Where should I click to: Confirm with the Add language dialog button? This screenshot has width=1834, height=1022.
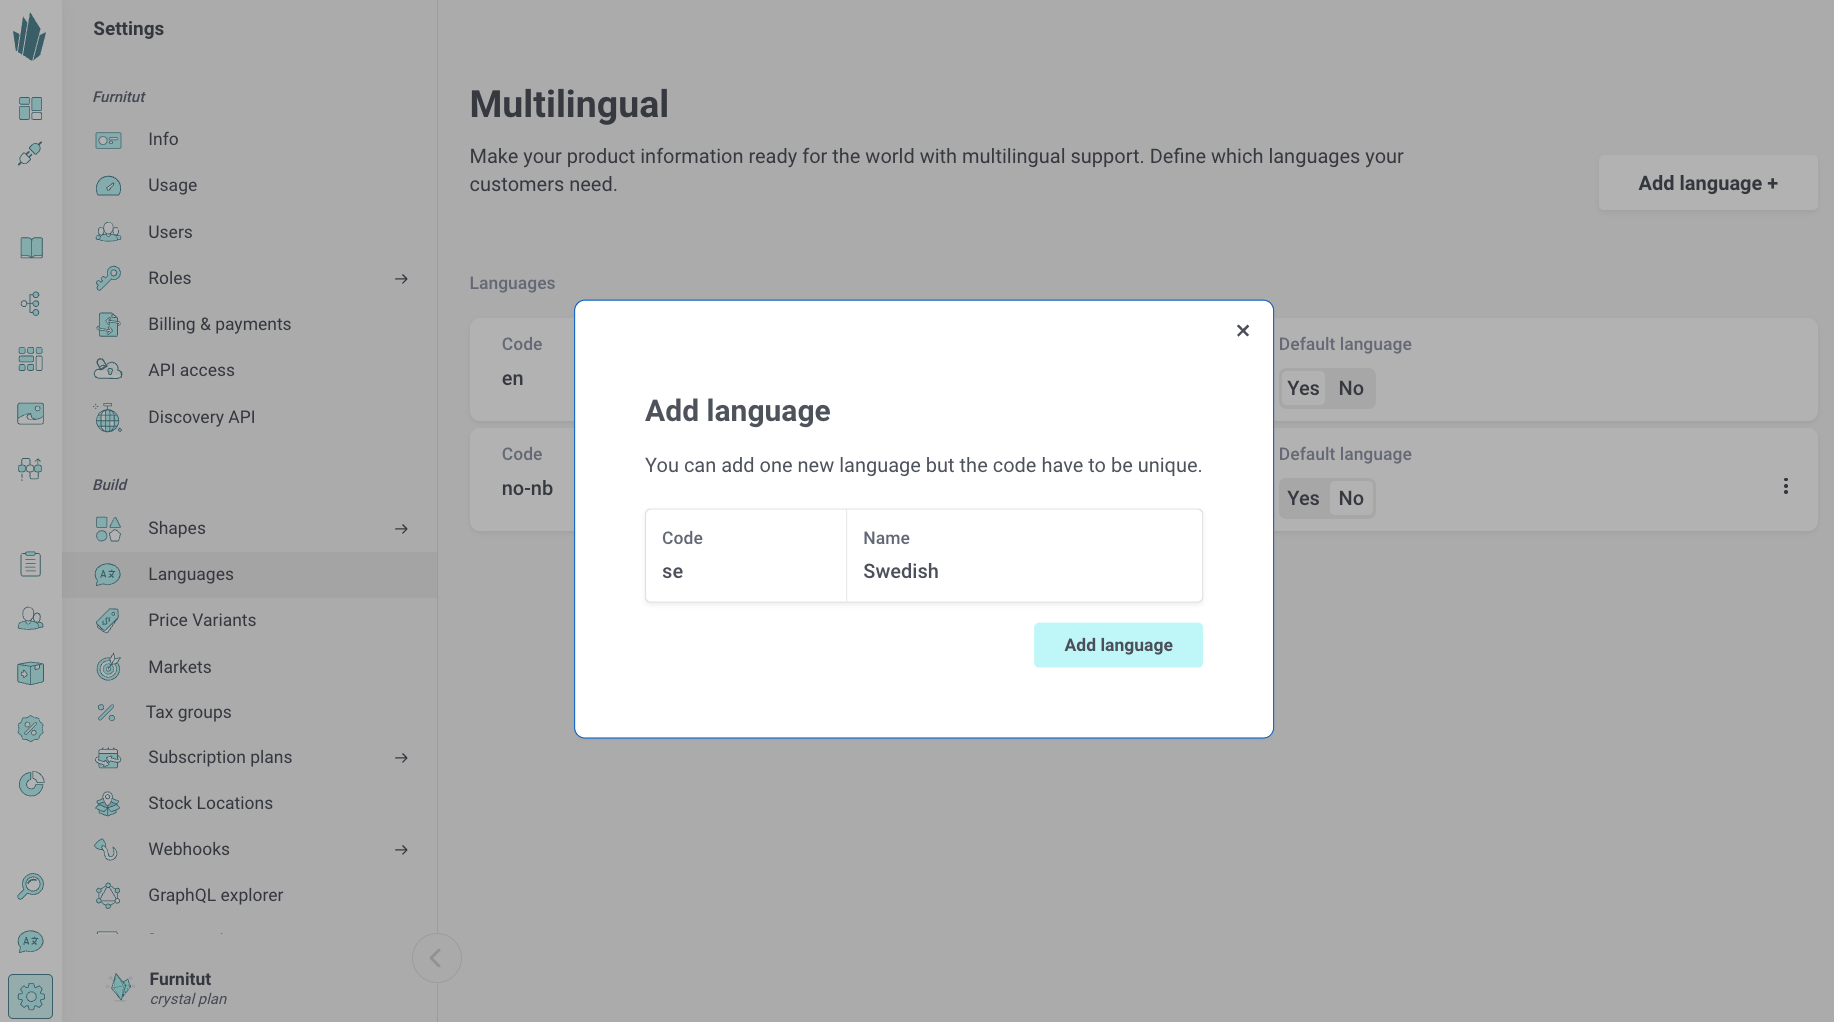coord(1117,645)
